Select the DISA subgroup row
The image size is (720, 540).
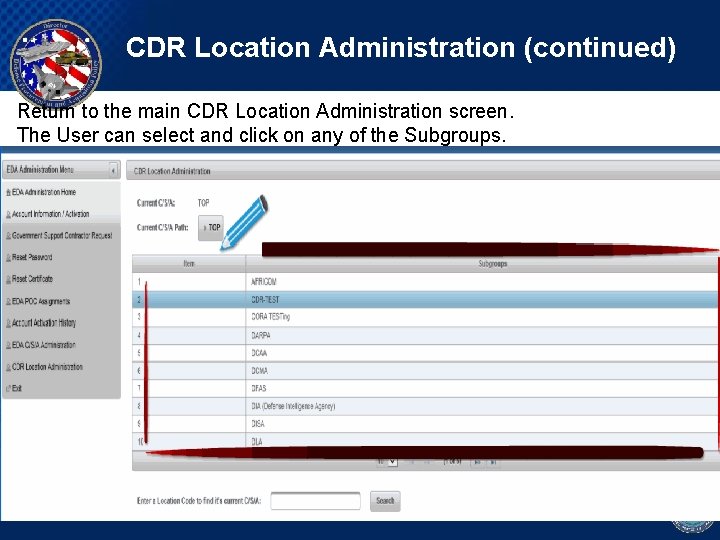[426, 424]
